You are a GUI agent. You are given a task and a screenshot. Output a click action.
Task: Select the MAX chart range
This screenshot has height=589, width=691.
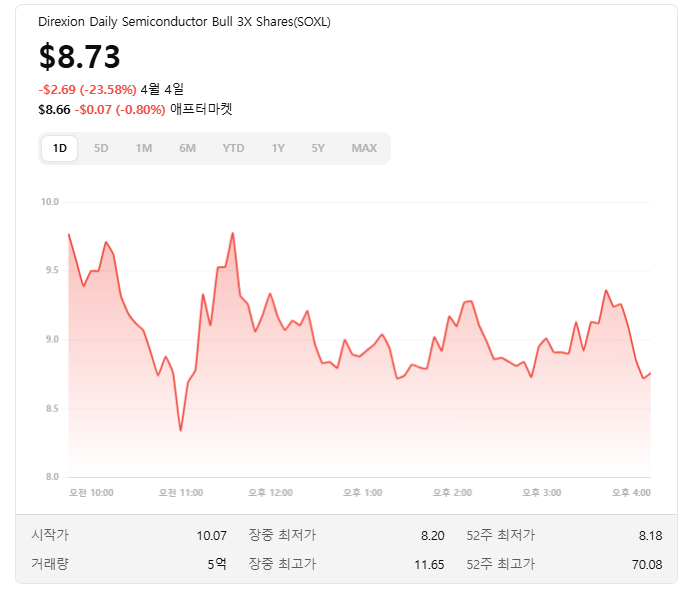(364, 148)
